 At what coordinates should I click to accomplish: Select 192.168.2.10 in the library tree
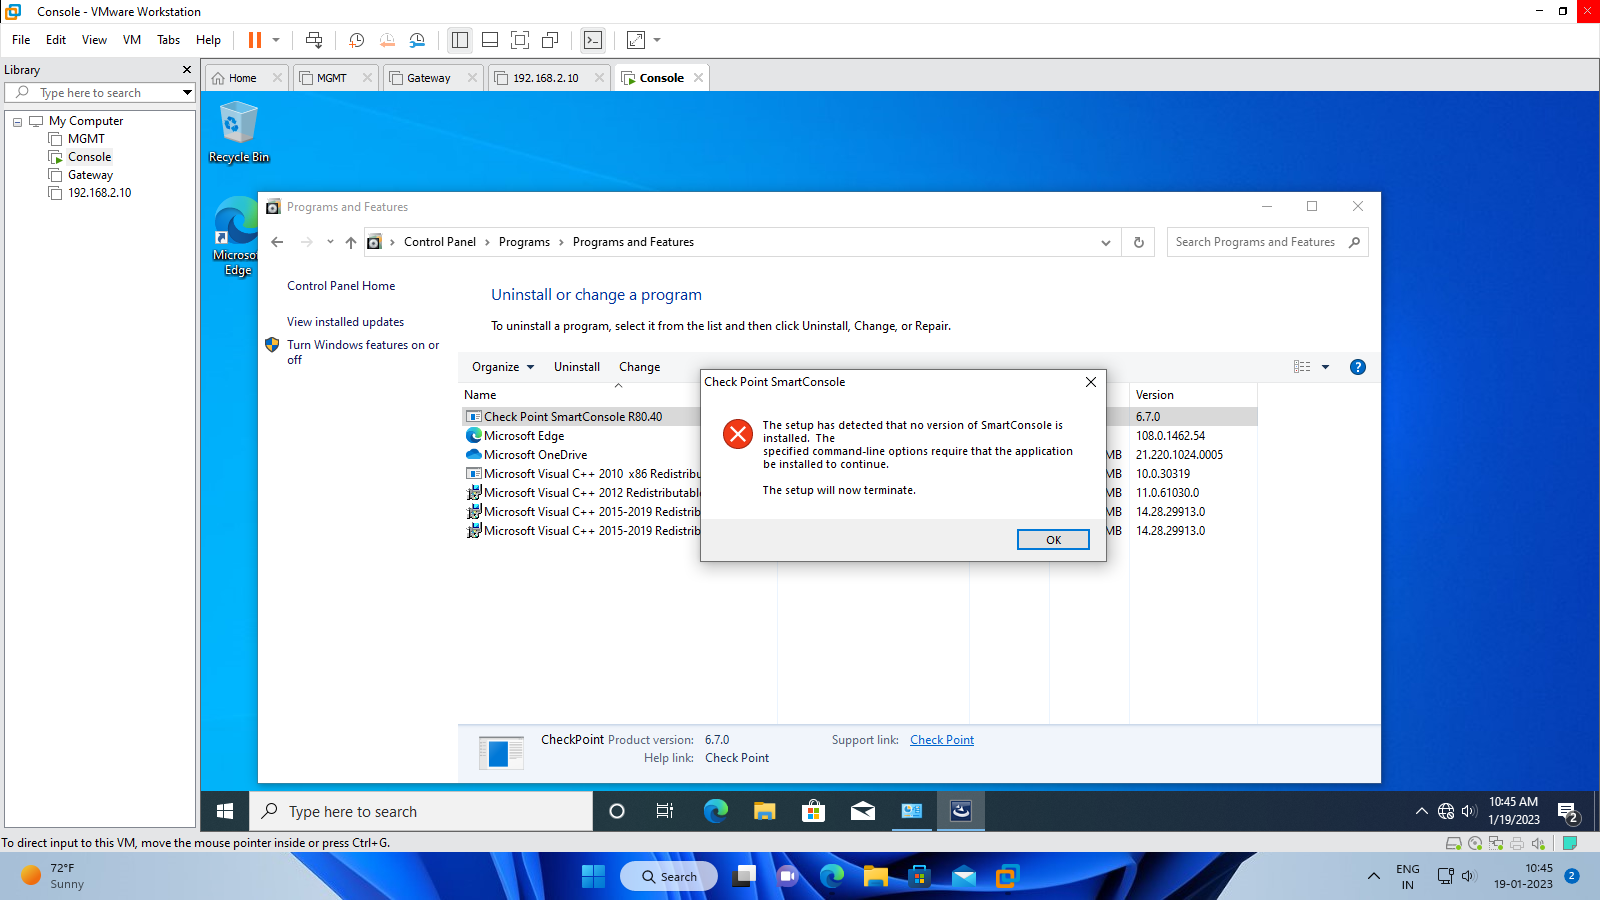[x=99, y=193]
